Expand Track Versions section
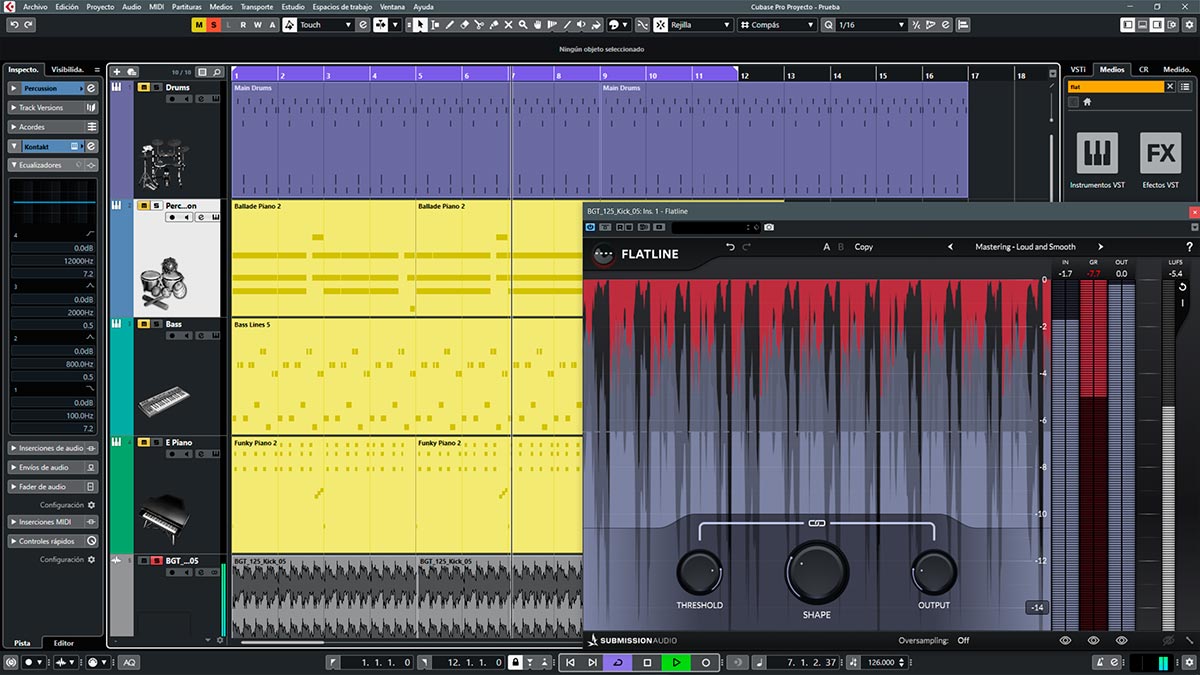The height and width of the screenshot is (675, 1200). [x=54, y=107]
